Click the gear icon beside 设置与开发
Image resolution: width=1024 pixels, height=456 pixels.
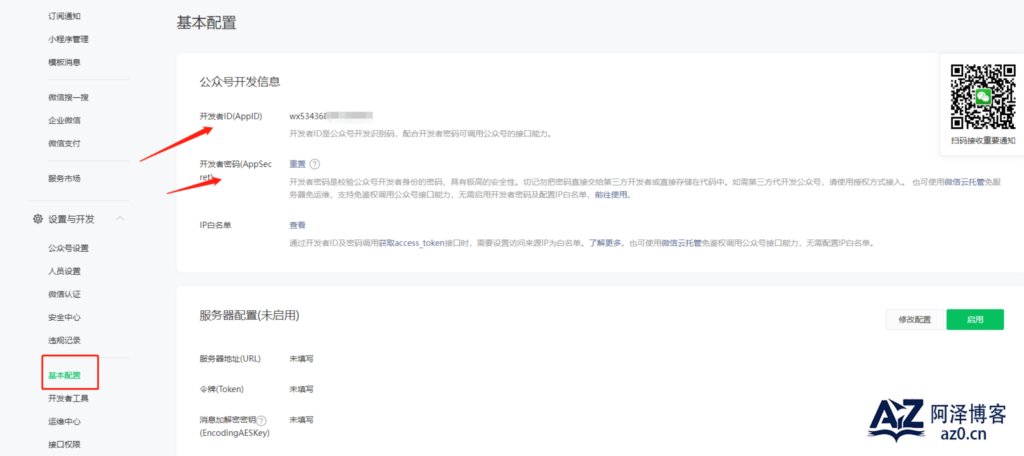38,219
